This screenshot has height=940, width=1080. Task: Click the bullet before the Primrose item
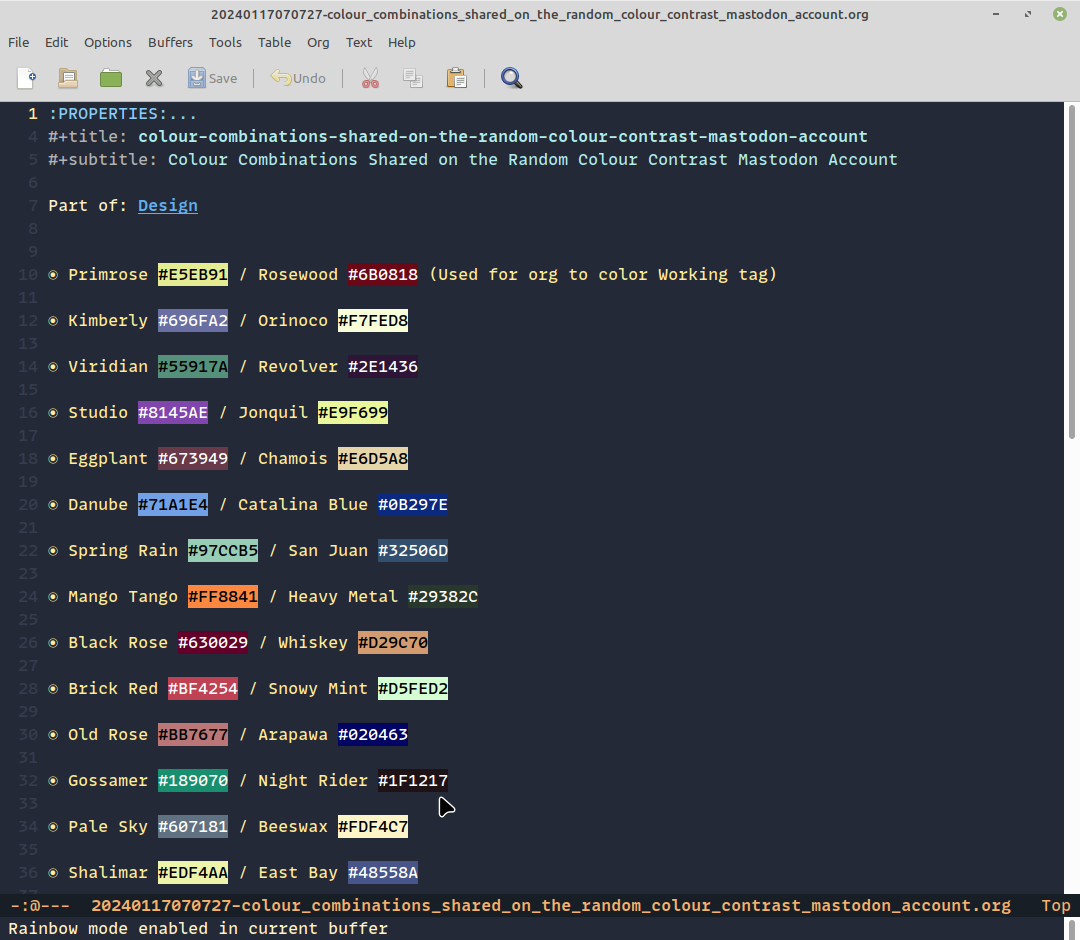pyautogui.click(x=53, y=275)
